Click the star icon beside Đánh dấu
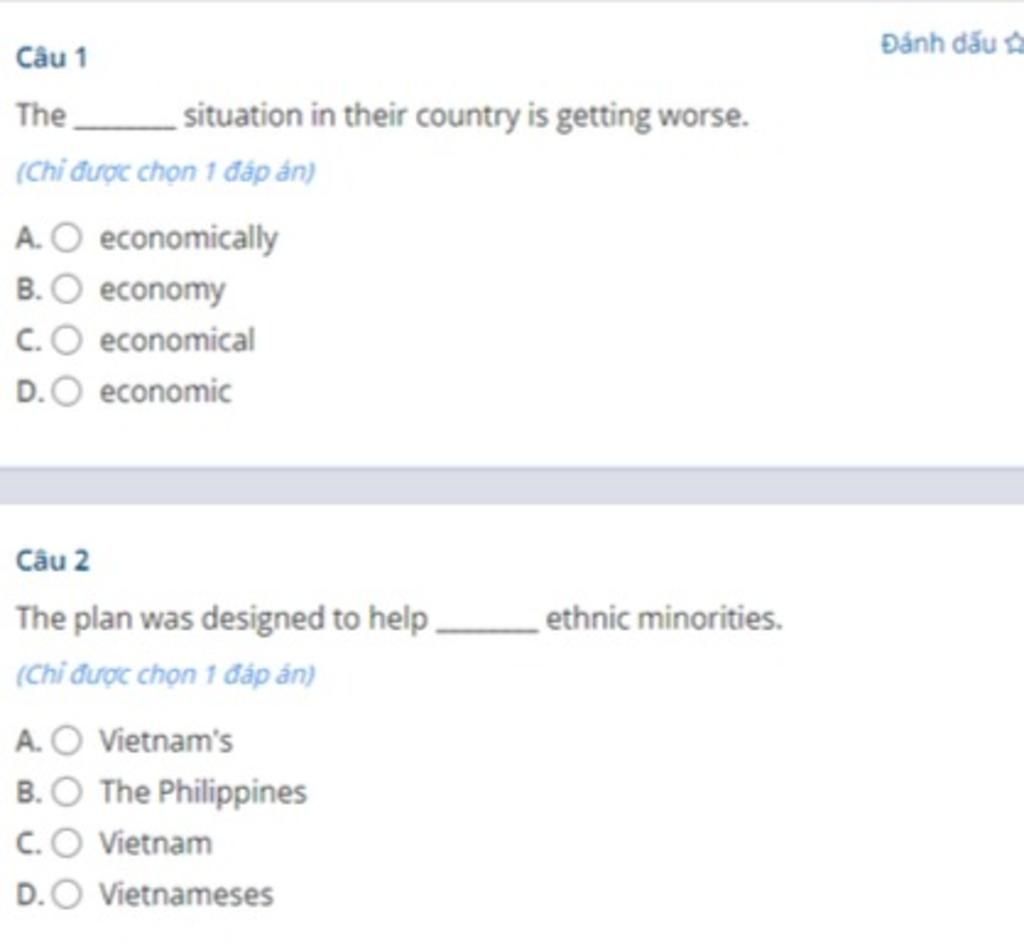 1014,44
